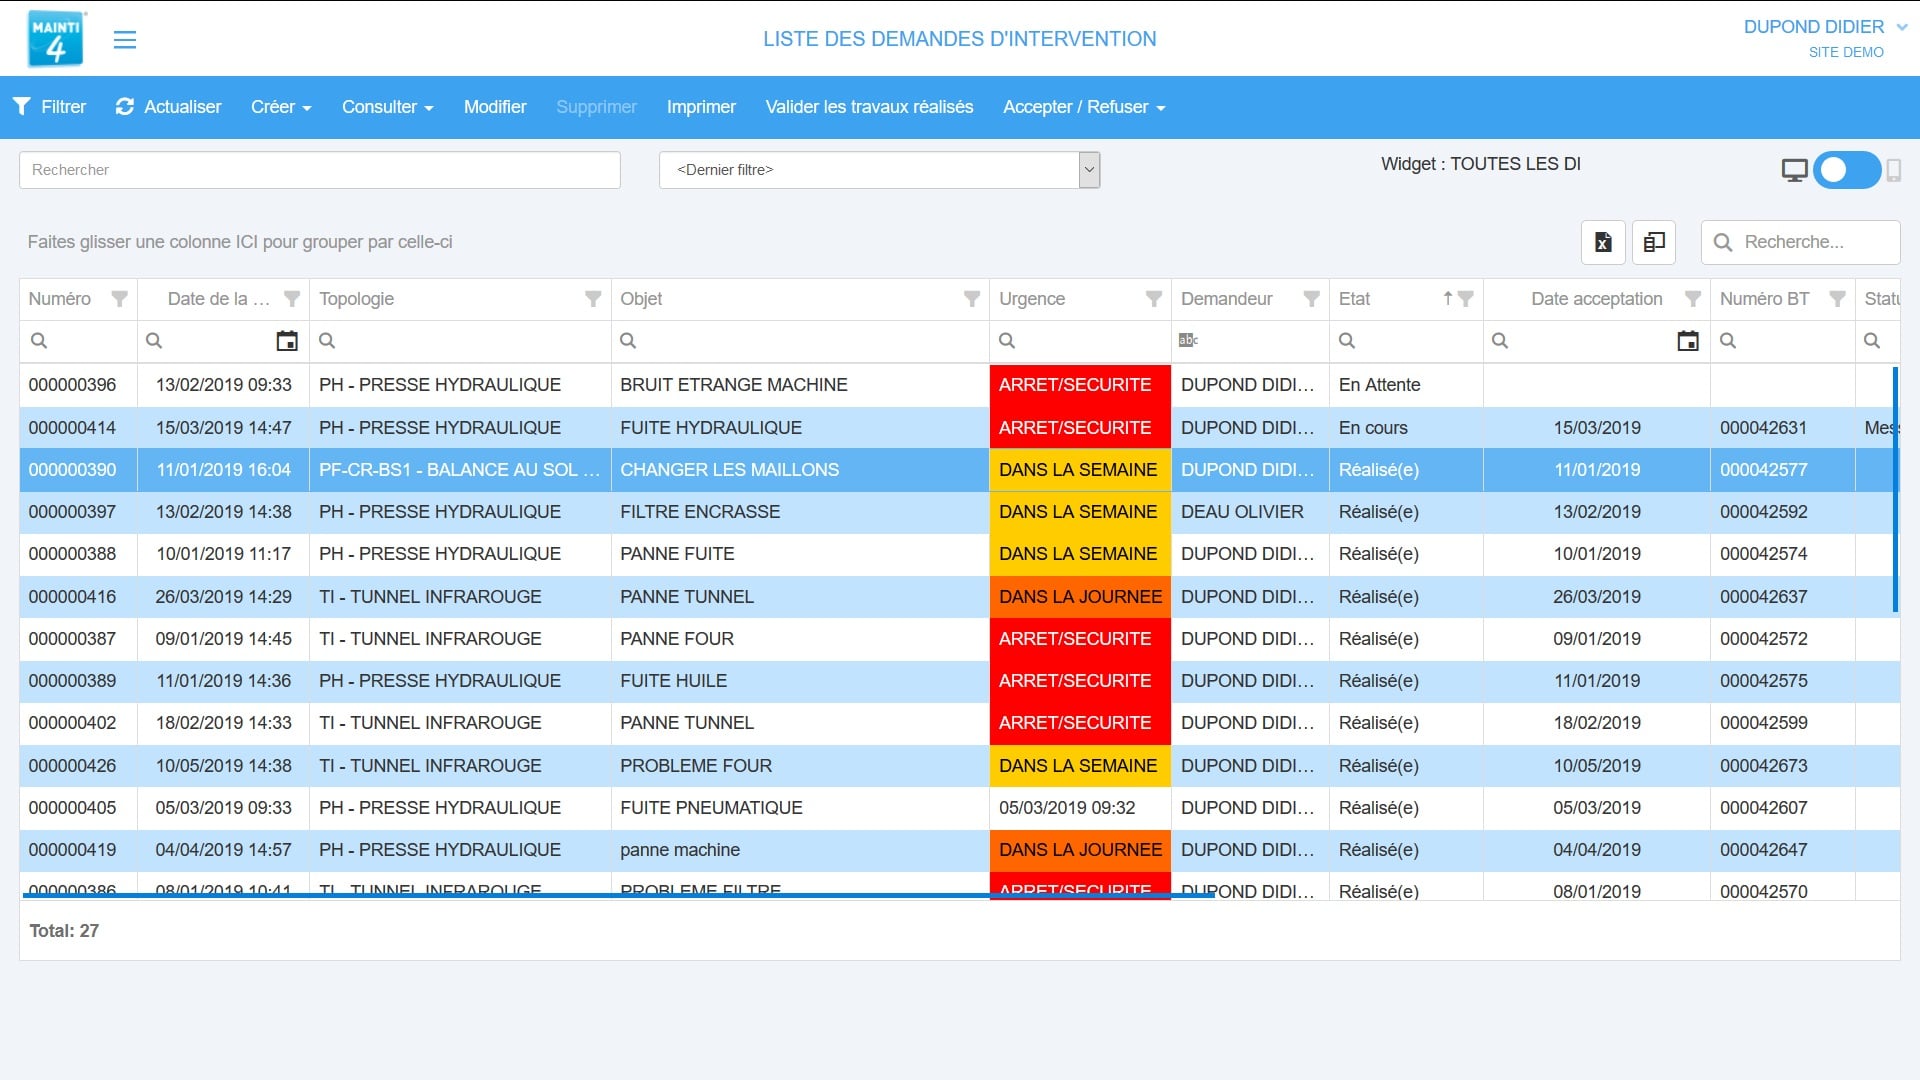
Task: Click the Actualiser refresh icon
Action: click(x=125, y=106)
